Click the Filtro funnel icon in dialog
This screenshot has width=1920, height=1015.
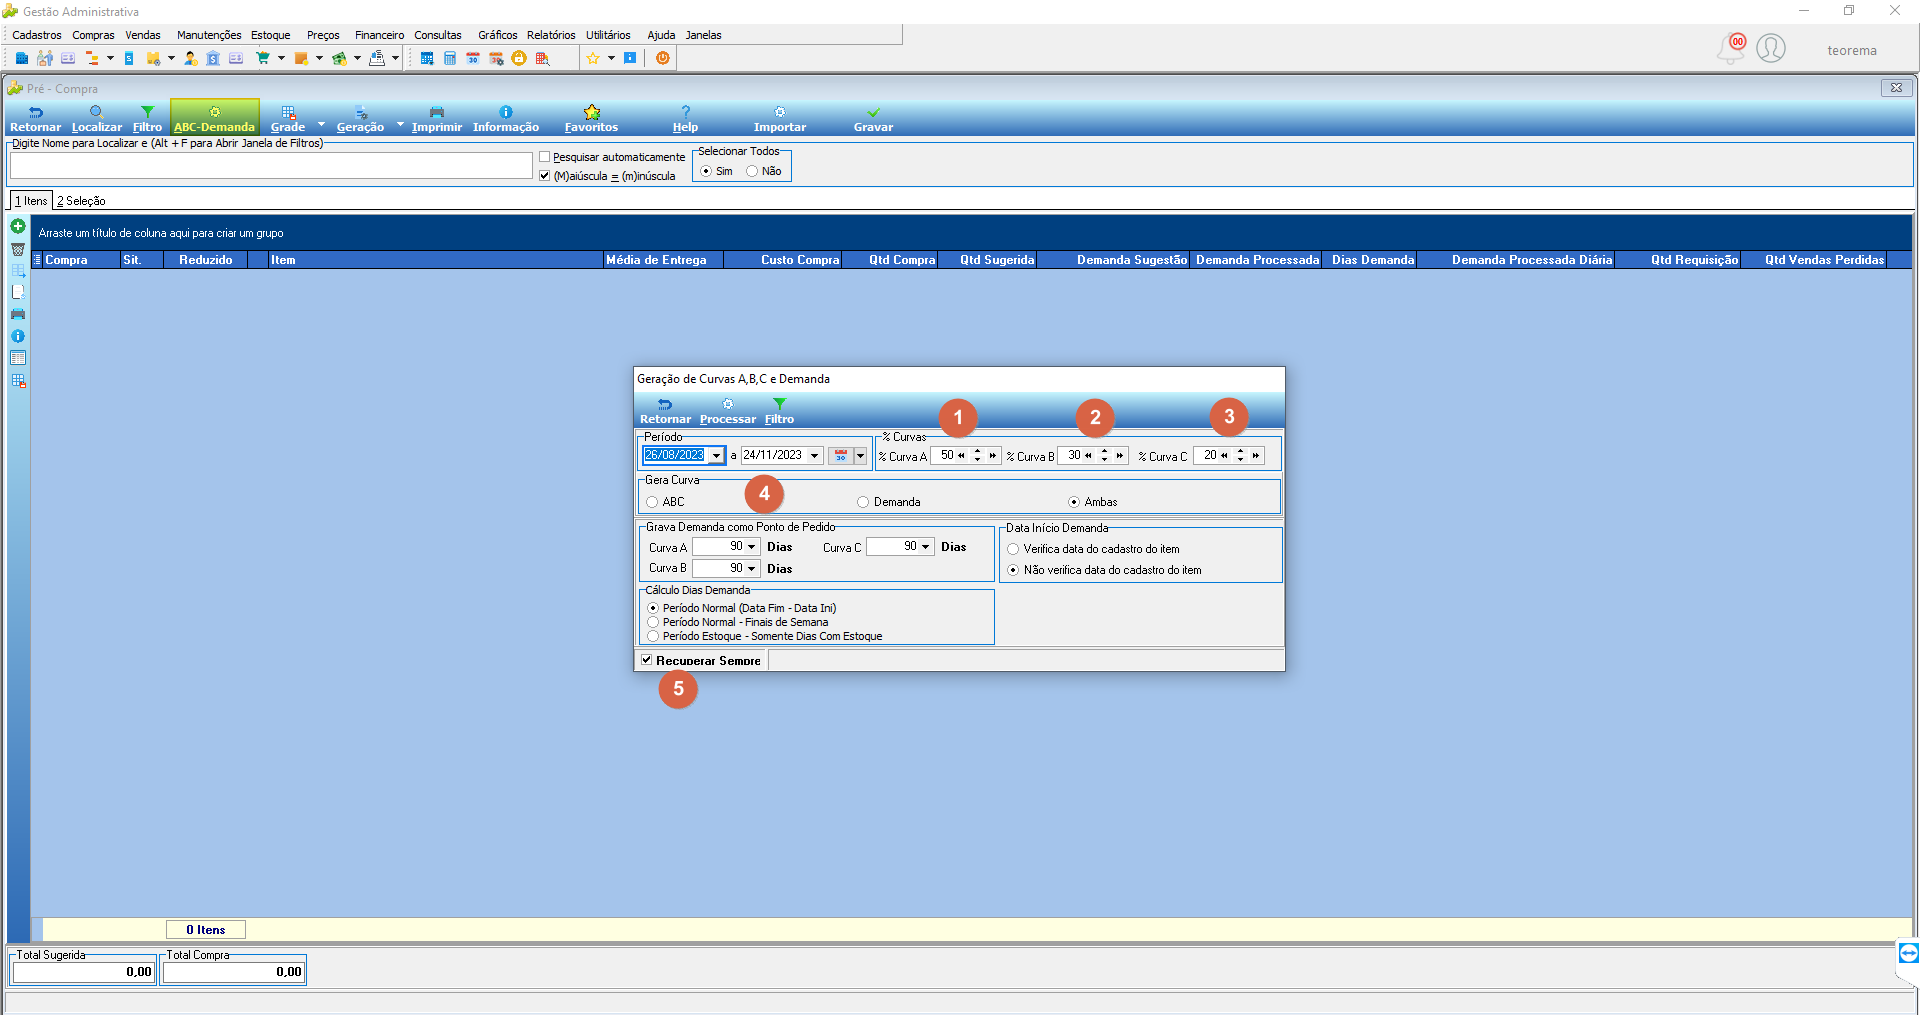(x=779, y=404)
